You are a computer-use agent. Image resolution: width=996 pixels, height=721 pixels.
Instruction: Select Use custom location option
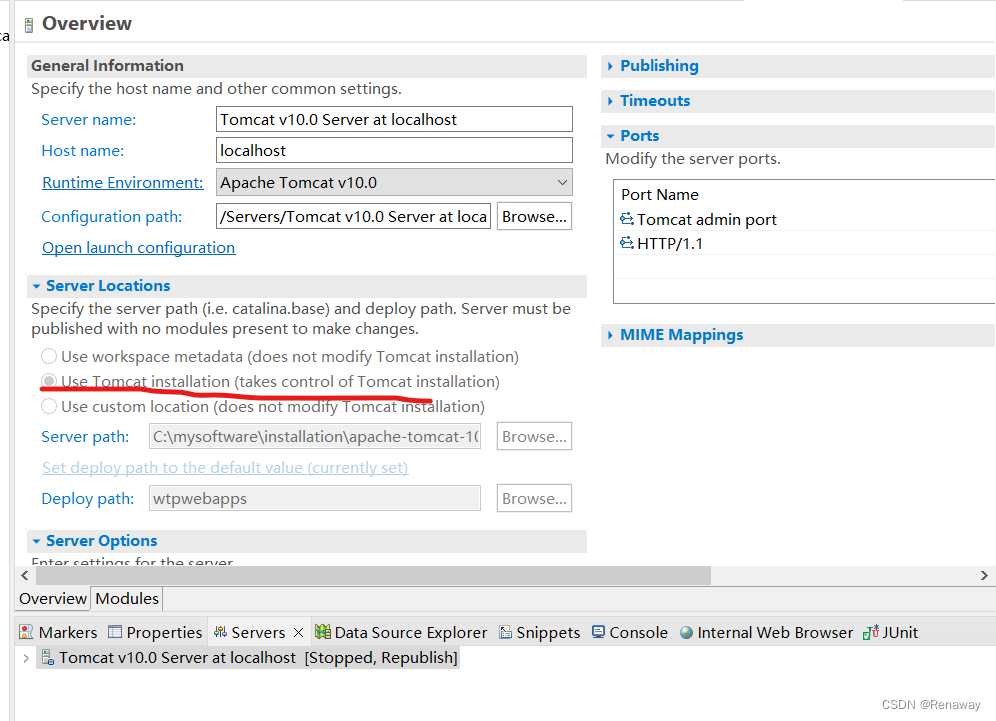coord(48,406)
